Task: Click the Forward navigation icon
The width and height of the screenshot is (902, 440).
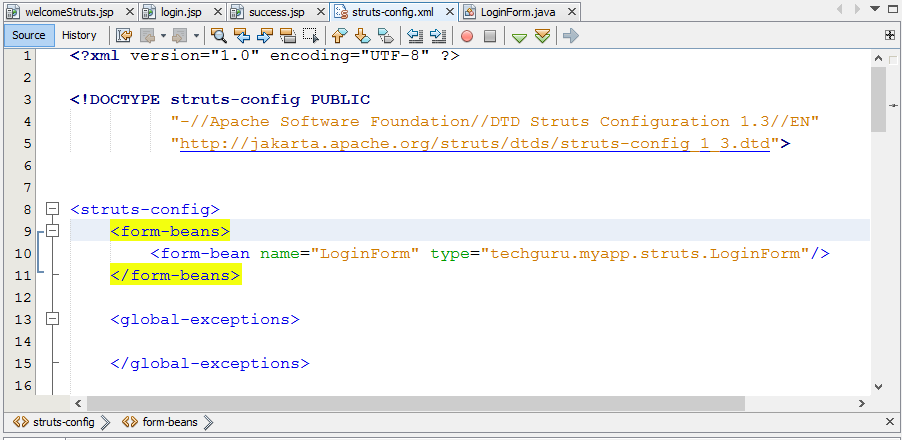Action: click(180, 36)
